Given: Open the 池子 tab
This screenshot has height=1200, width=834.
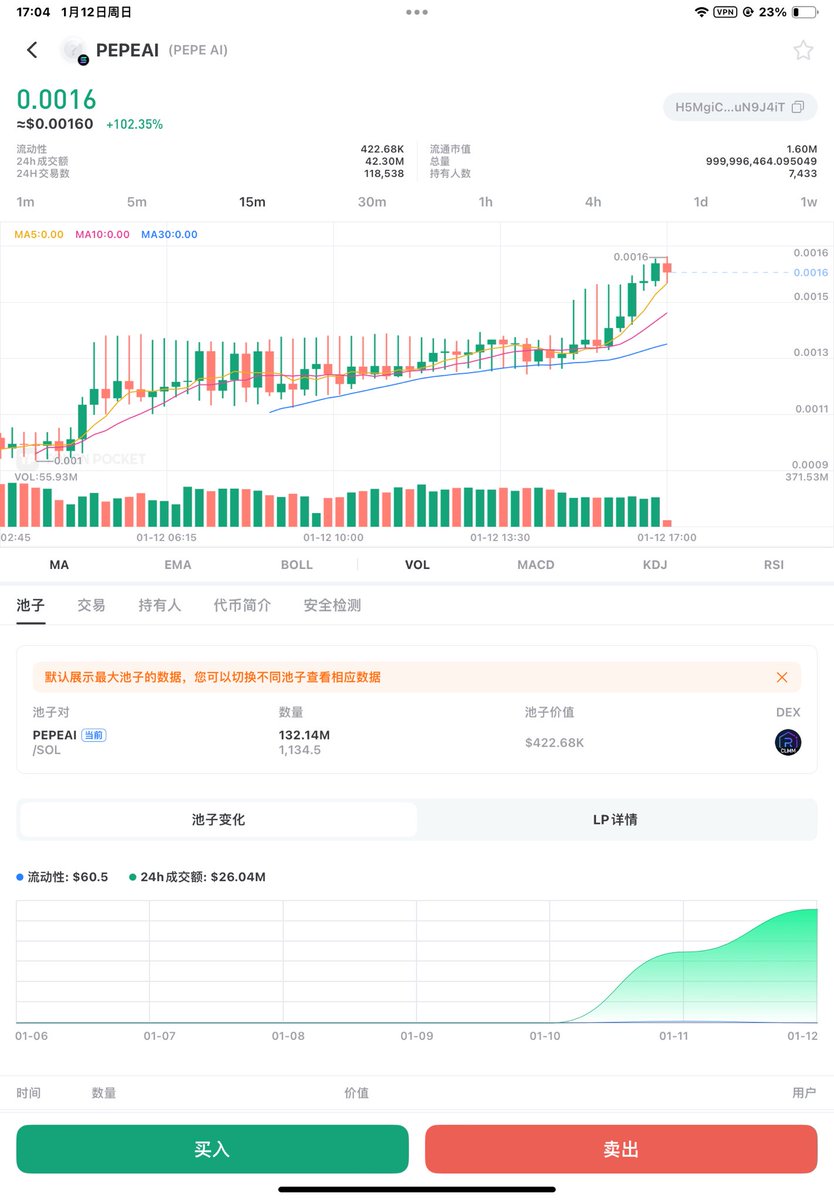Looking at the screenshot, I should [x=31, y=606].
